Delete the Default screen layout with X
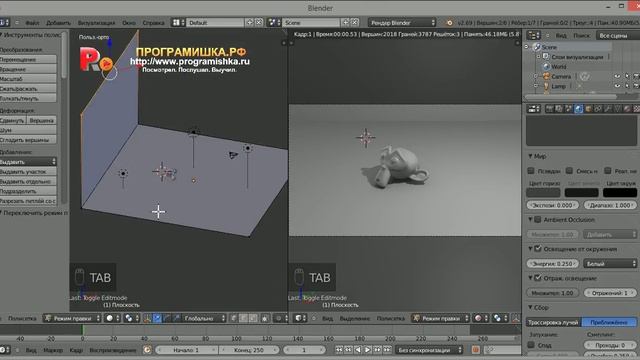Viewport: 640px width, 360px height. (x=259, y=22)
